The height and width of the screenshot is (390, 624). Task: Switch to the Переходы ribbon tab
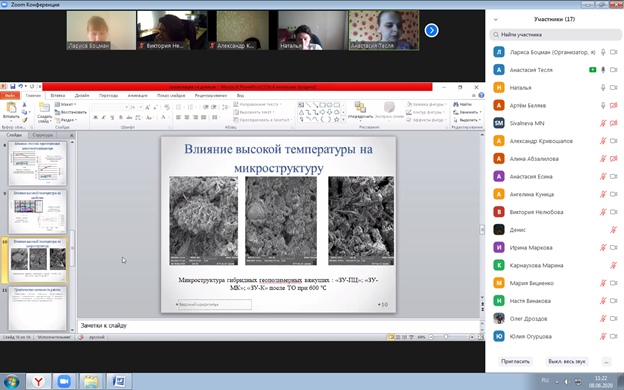108,96
